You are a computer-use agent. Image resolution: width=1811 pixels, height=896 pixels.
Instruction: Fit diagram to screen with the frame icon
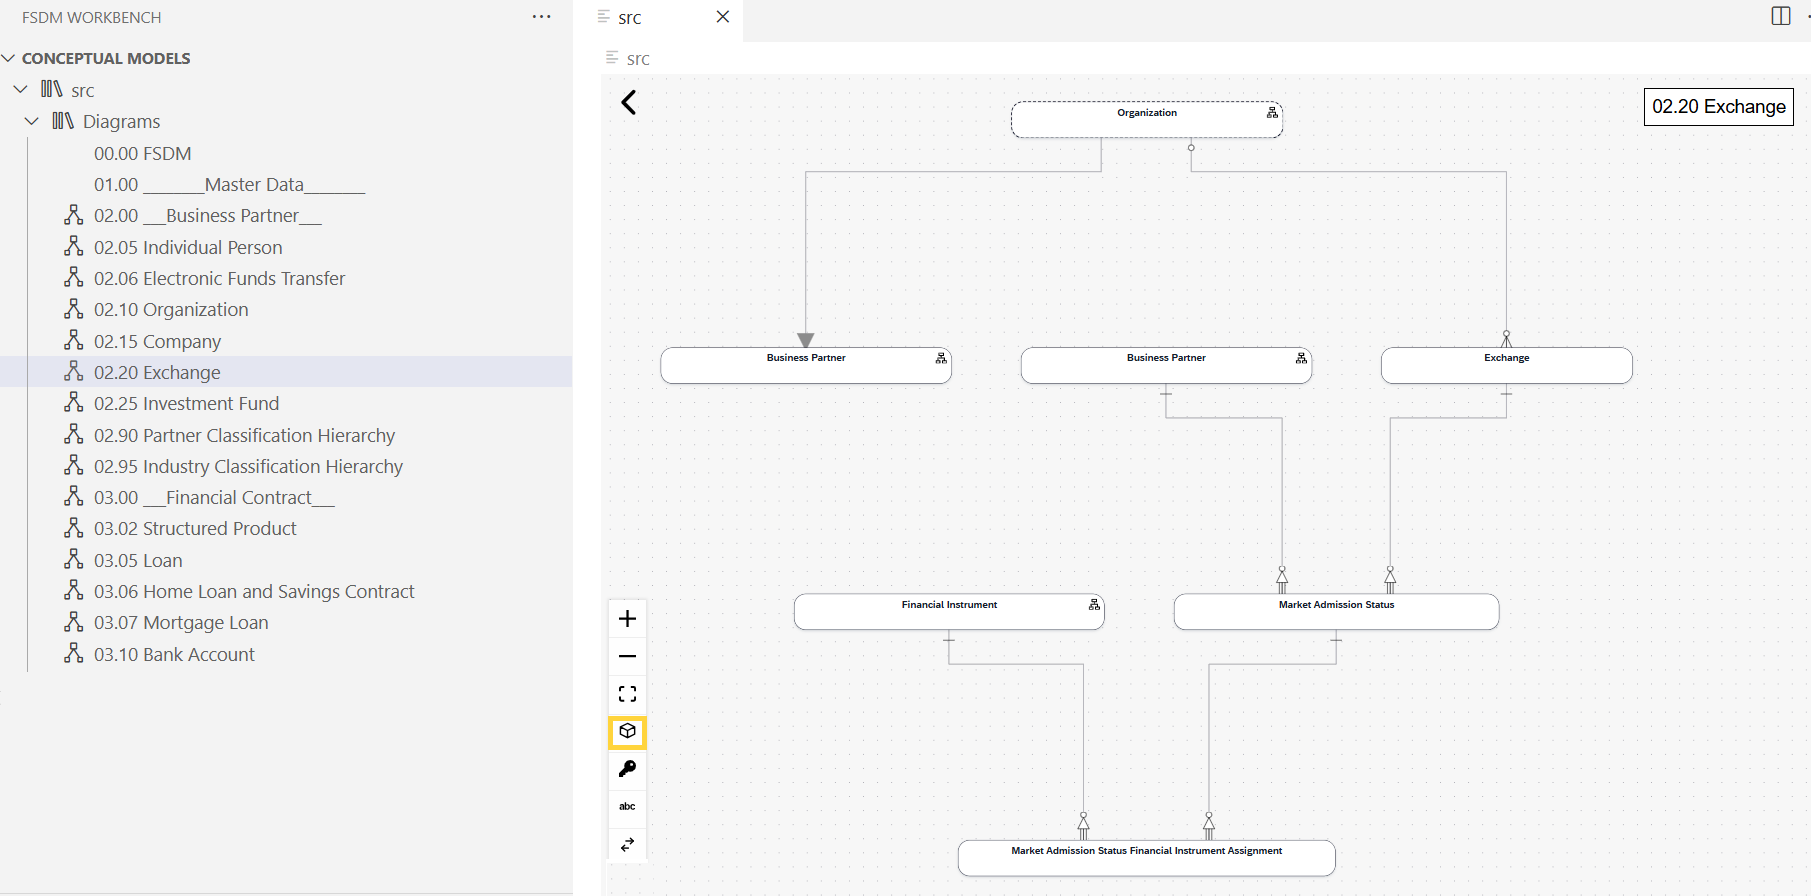(627, 694)
